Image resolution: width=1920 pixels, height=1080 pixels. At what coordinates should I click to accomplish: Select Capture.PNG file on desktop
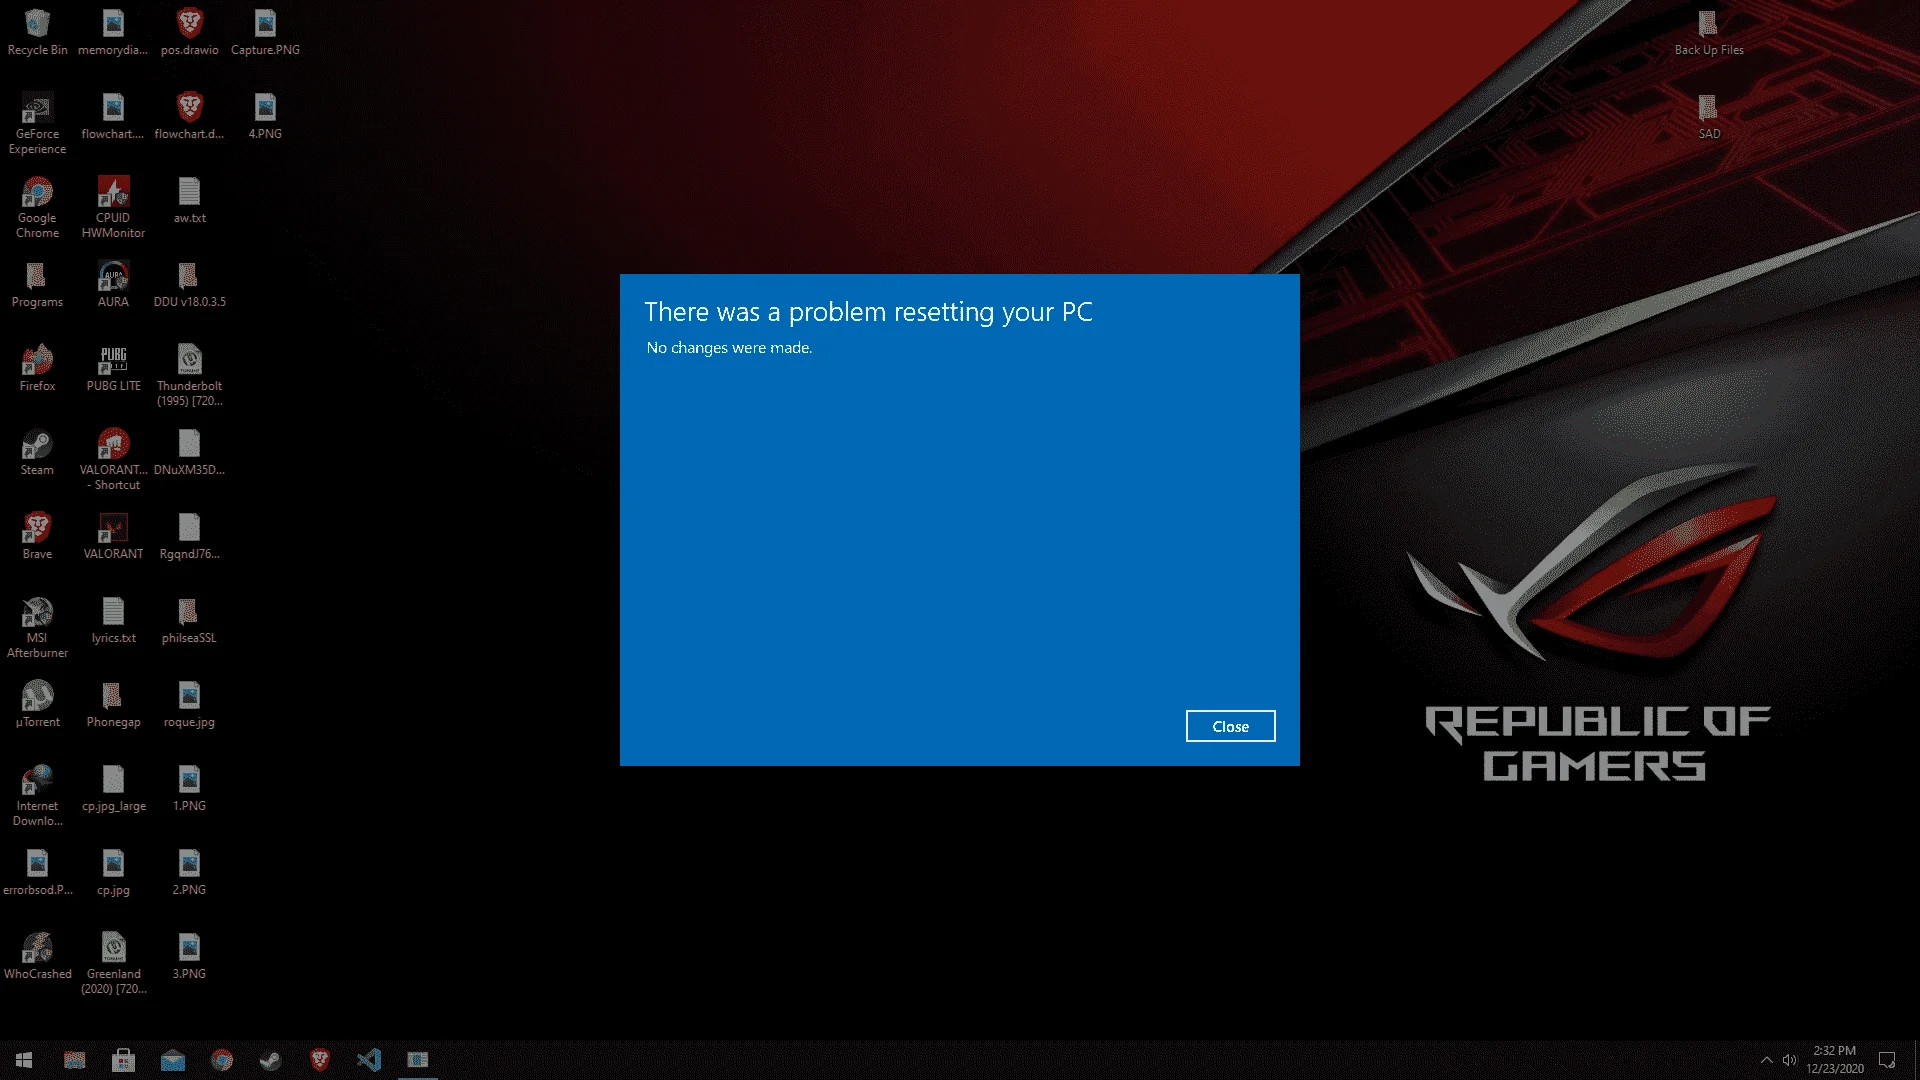pos(265,32)
